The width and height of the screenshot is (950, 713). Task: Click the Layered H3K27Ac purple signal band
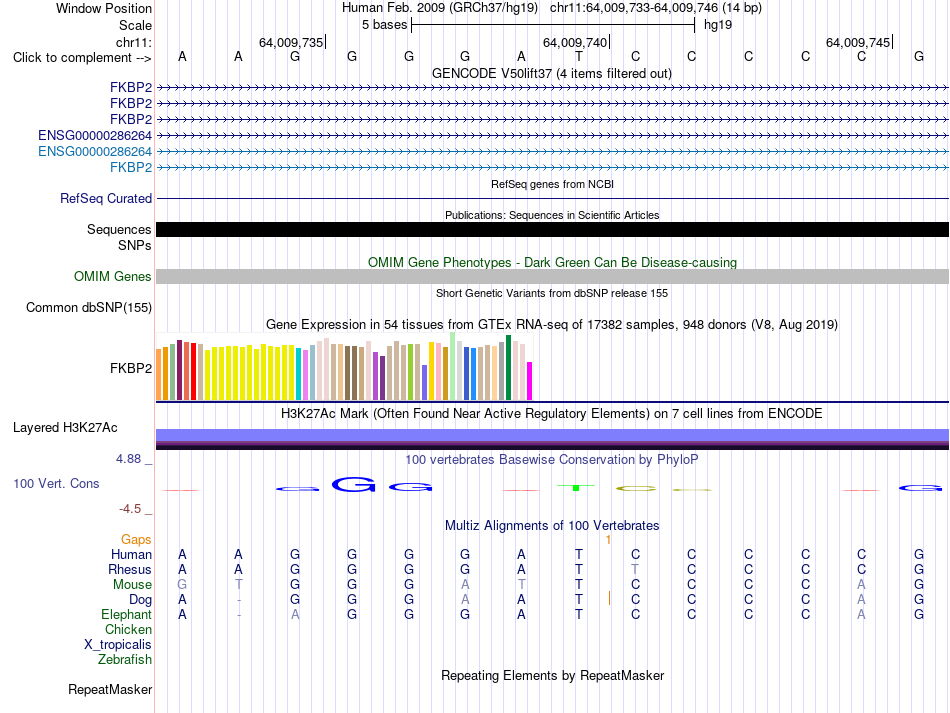pyautogui.click(x=552, y=436)
